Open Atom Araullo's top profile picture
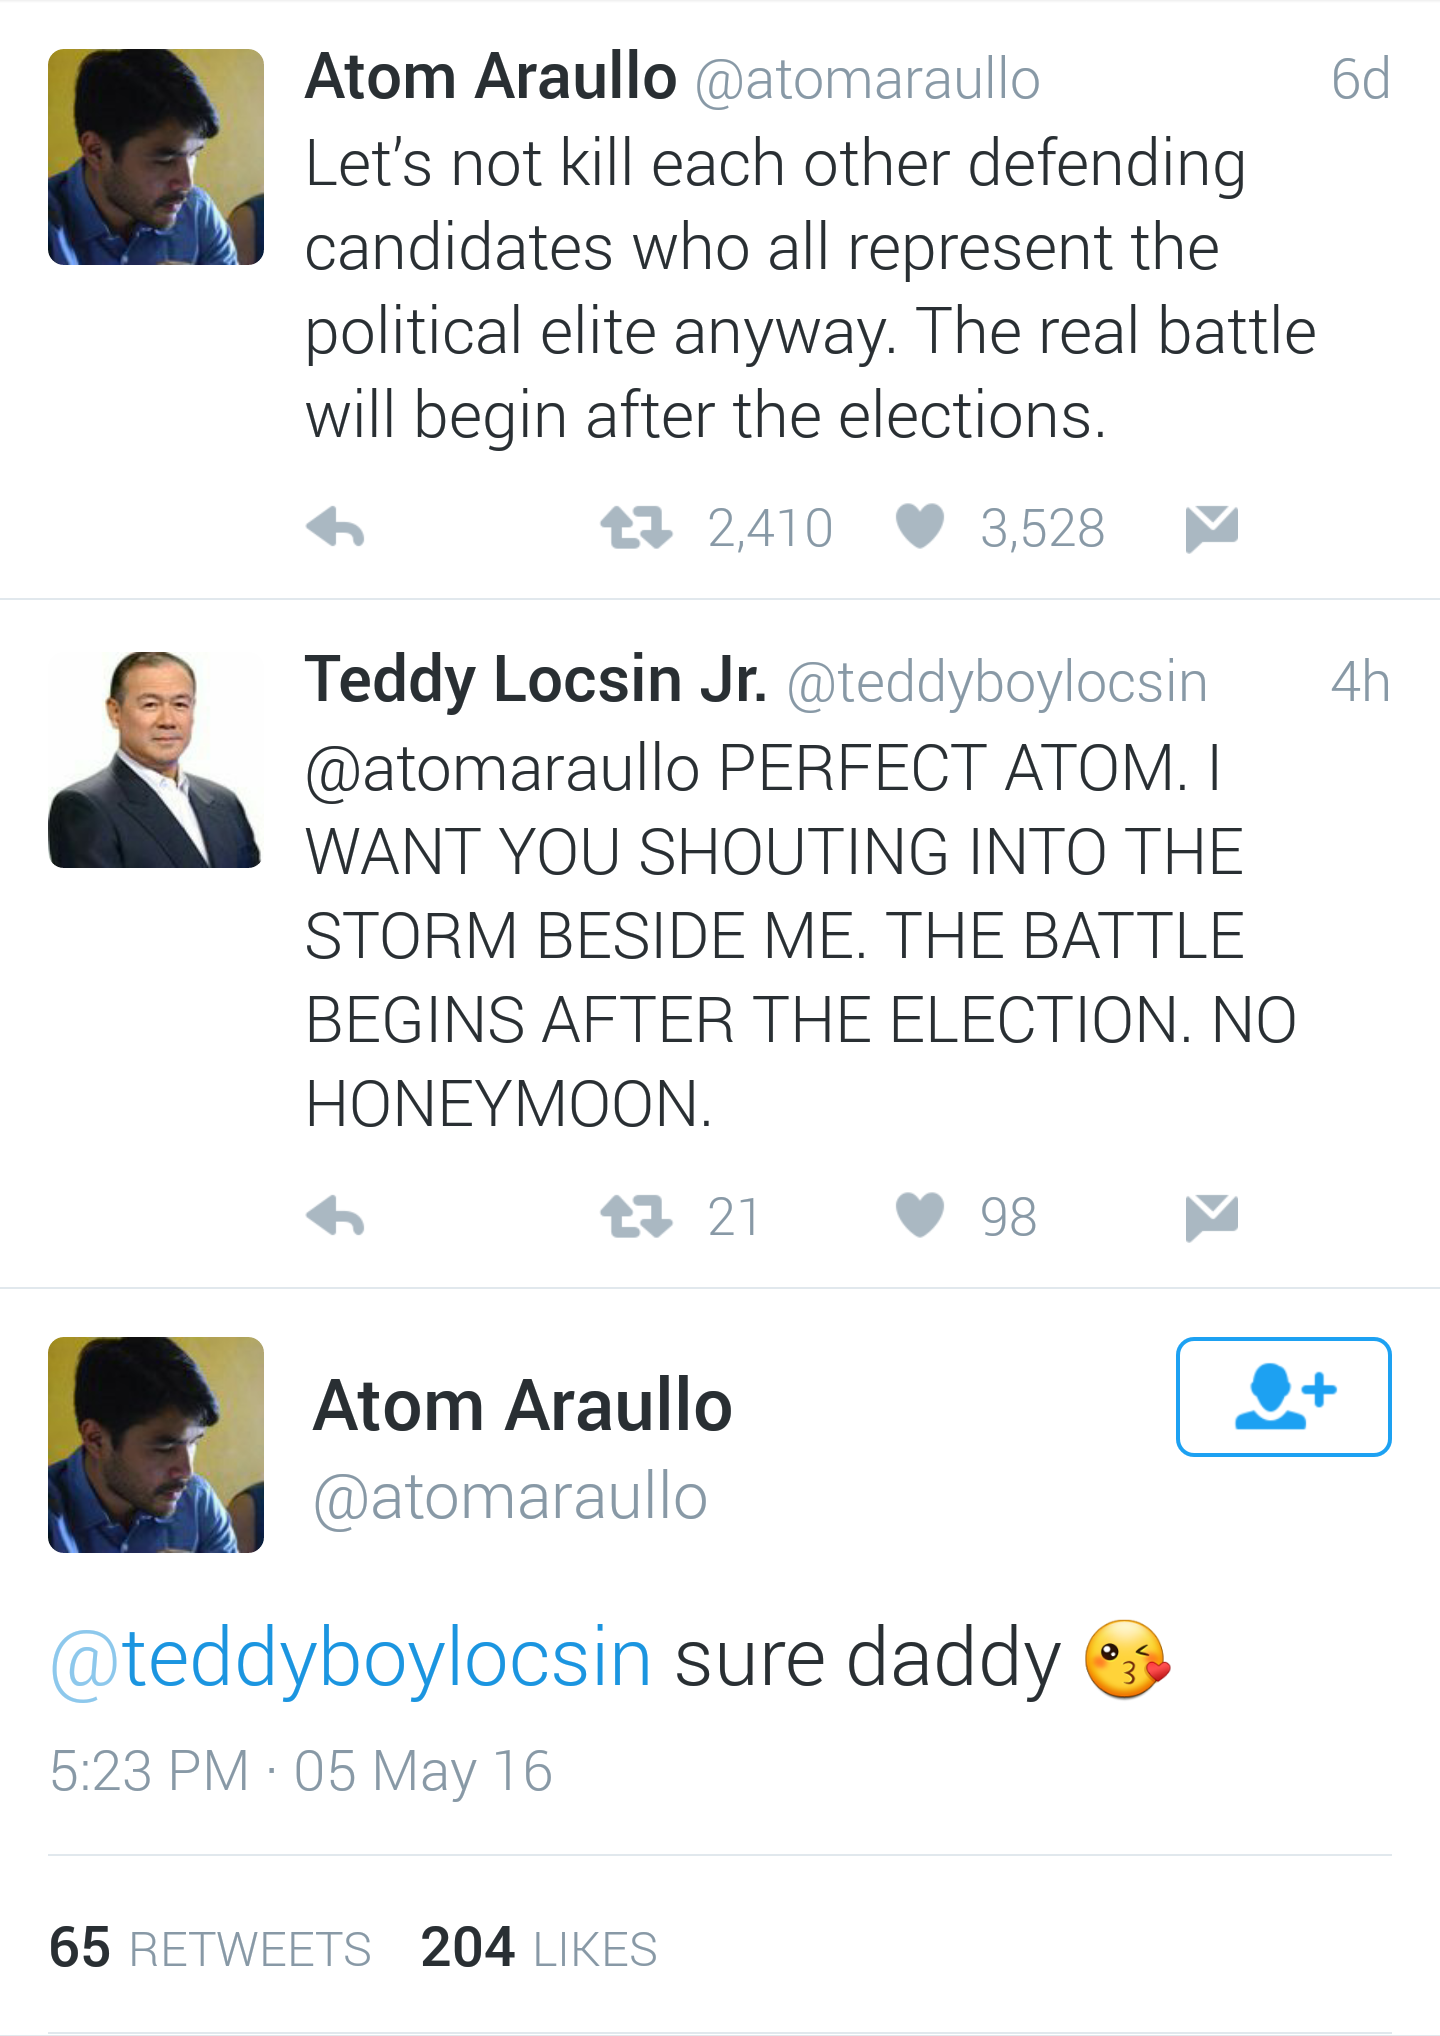The height and width of the screenshot is (2036, 1440). 156,157
